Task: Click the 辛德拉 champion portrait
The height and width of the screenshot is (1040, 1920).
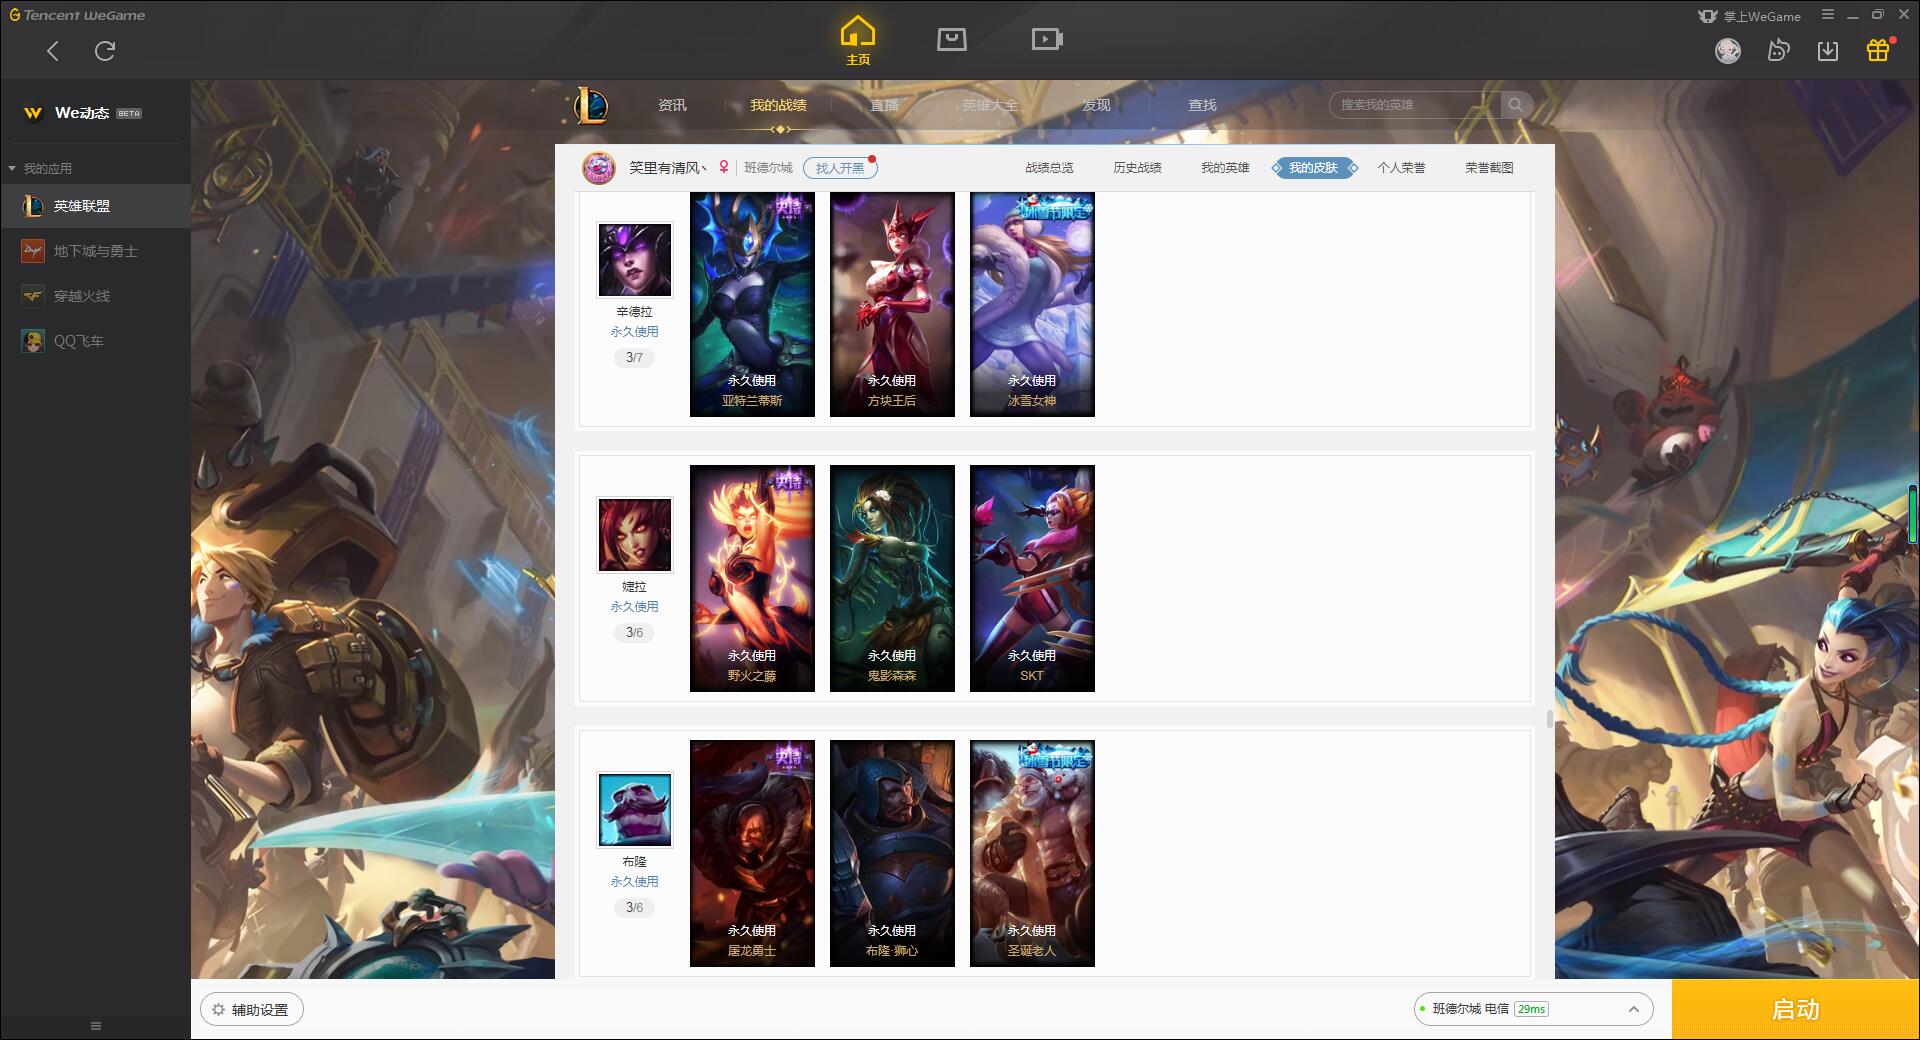Action: point(634,260)
